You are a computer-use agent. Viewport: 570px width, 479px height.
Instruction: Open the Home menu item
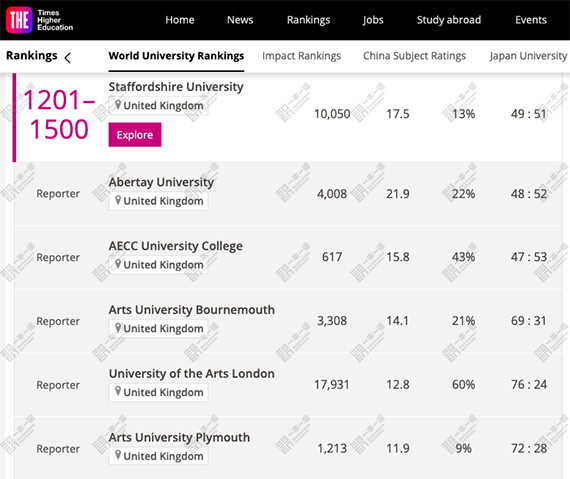[x=180, y=20]
